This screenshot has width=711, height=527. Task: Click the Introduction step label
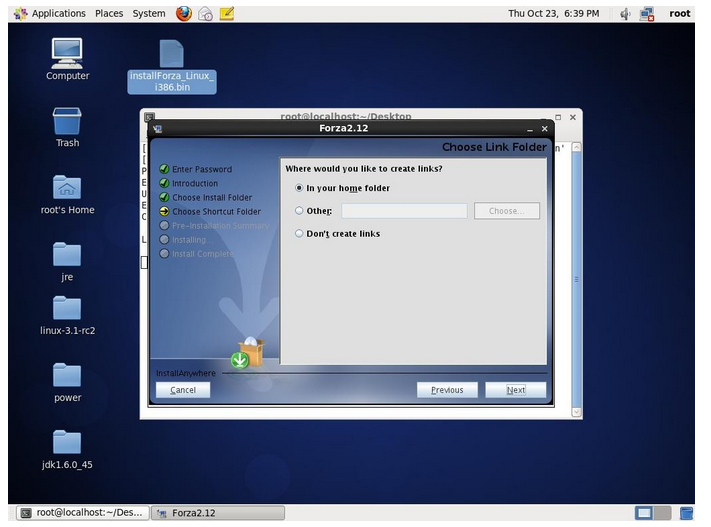point(195,183)
